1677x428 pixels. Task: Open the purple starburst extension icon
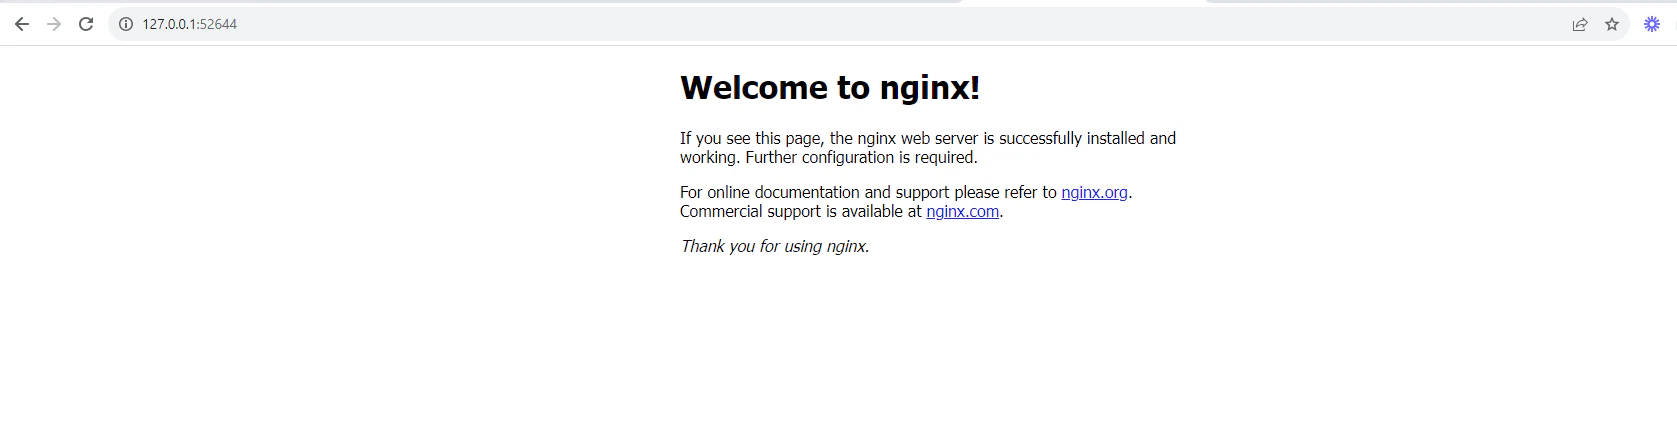[1652, 24]
